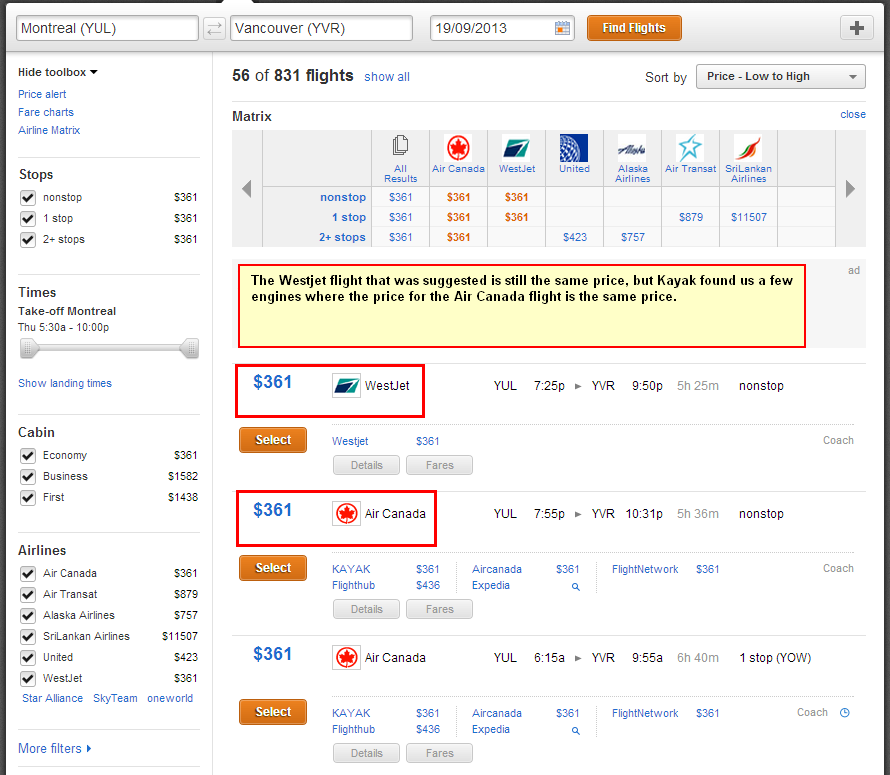Adjust the latest take-off time handle

tap(190, 348)
